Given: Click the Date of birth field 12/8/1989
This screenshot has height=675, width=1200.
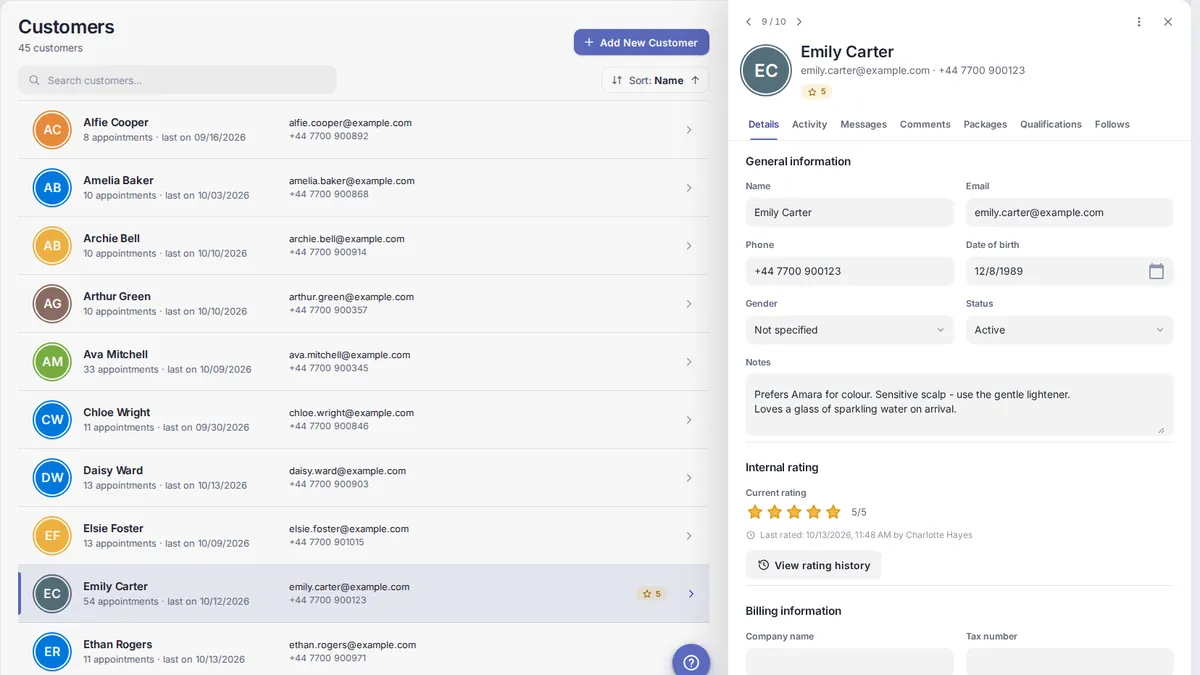Looking at the screenshot, I should pyautogui.click(x=1069, y=271).
